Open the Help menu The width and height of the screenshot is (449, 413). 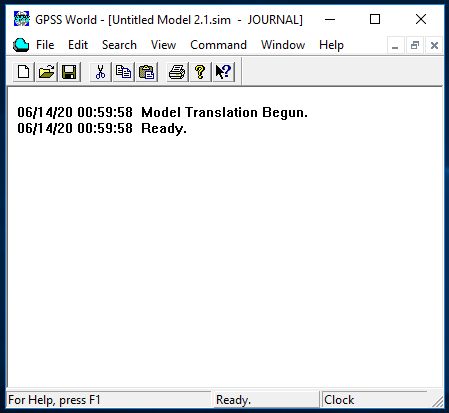click(x=331, y=45)
